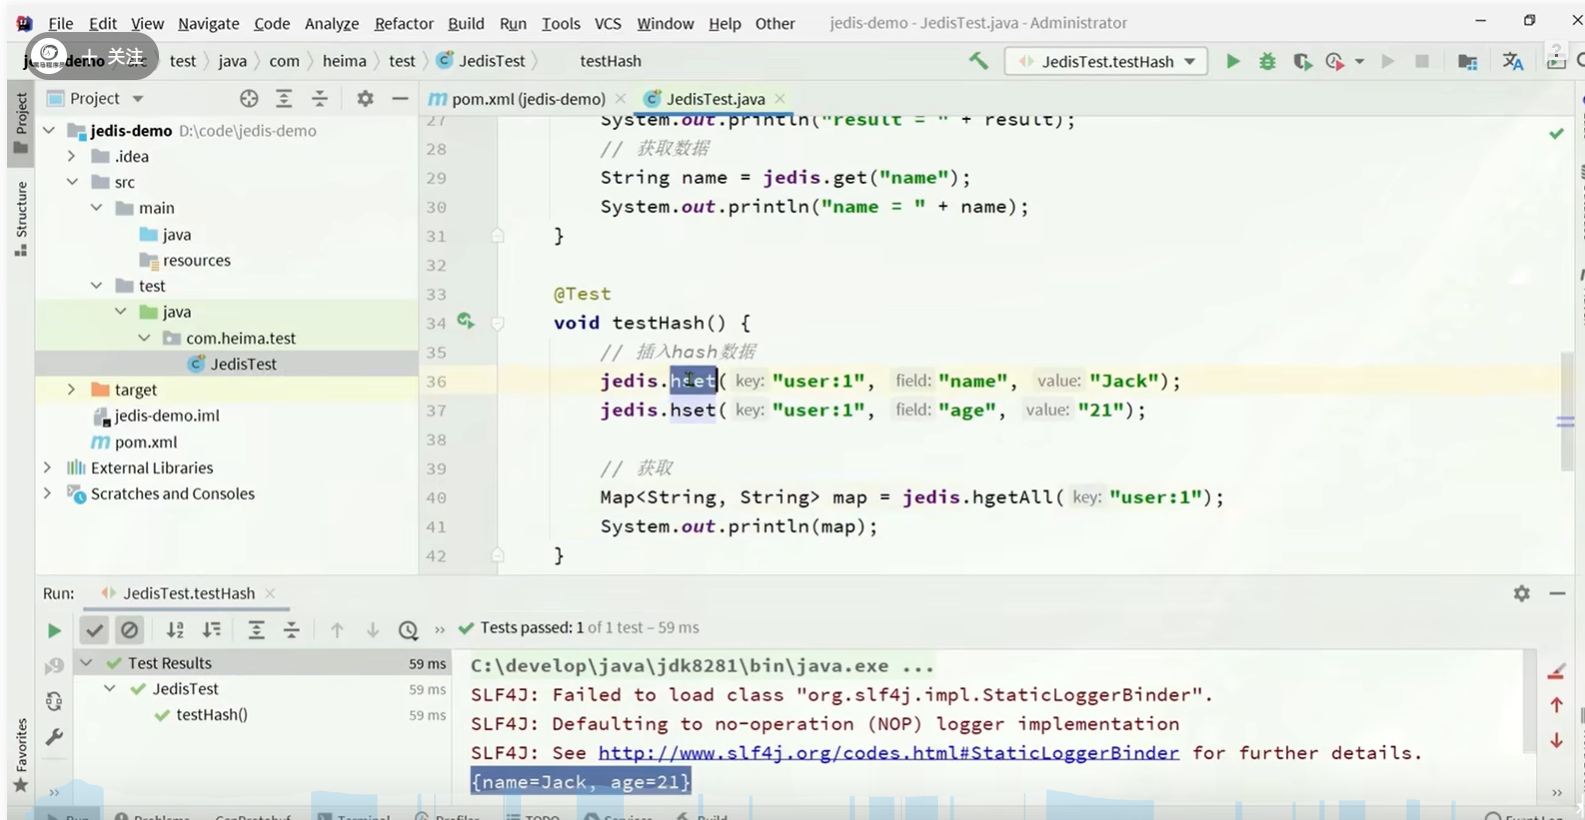Viewport: 1585px width, 820px height.
Task: Expand External Libraries node
Action: pyautogui.click(x=48, y=467)
